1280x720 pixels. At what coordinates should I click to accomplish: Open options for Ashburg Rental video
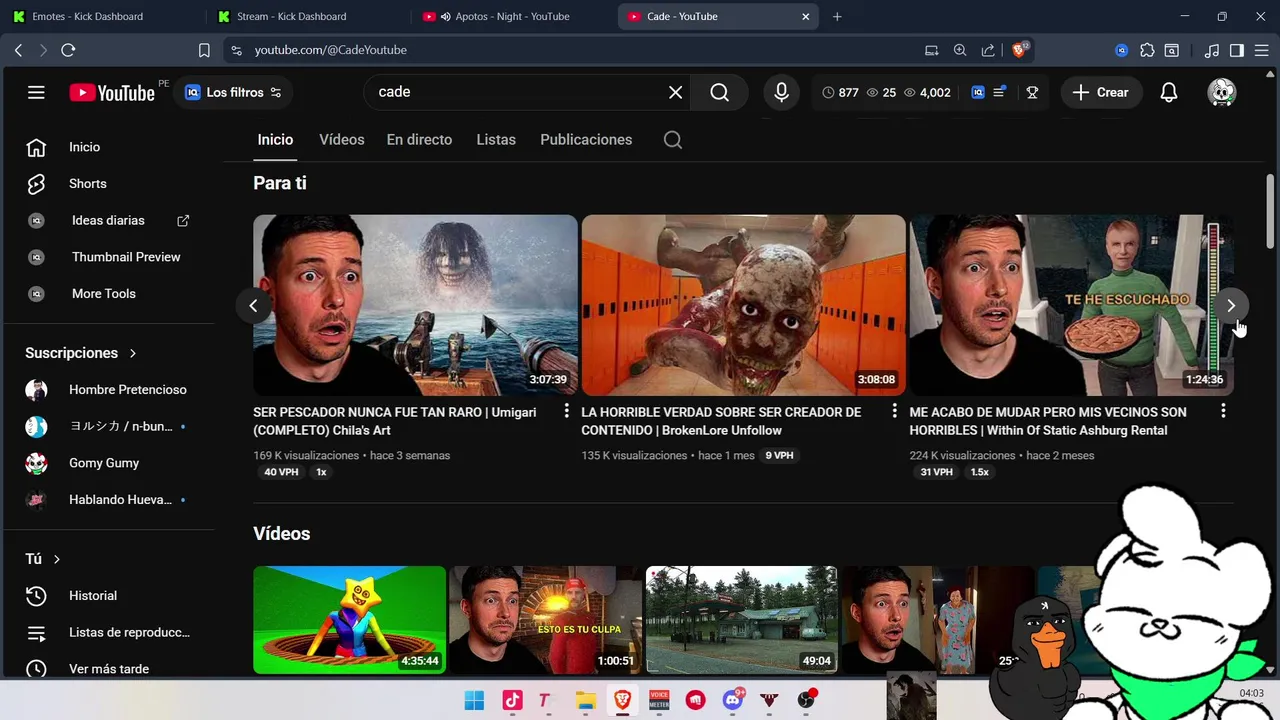click(1223, 411)
